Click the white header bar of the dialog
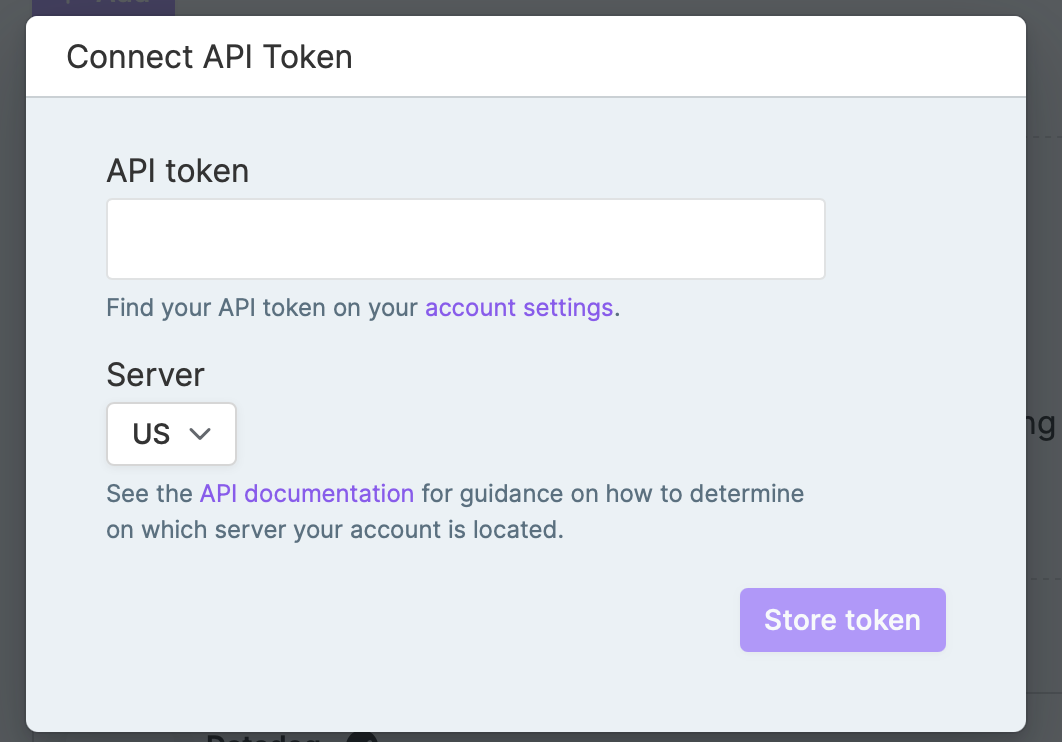1062x742 pixels. (526, 57)
